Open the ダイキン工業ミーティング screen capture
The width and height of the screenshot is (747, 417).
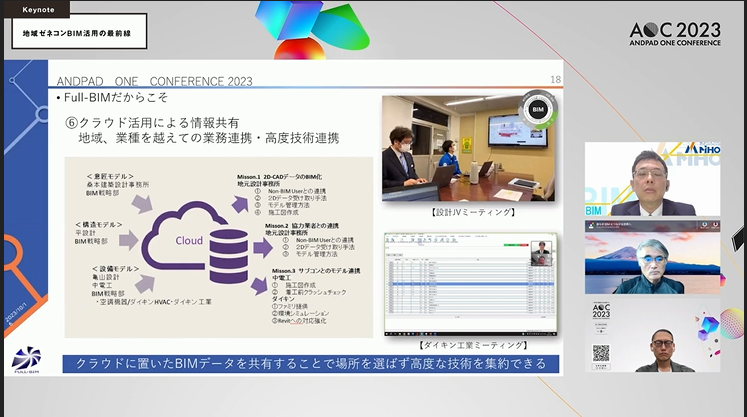[471, 285]
